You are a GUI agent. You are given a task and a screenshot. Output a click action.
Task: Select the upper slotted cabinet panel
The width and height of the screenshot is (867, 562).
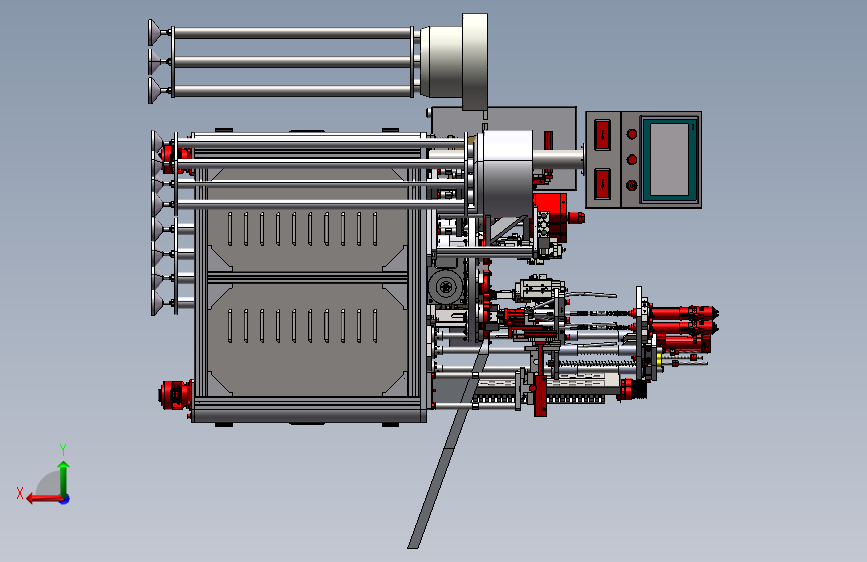point(307,220)
